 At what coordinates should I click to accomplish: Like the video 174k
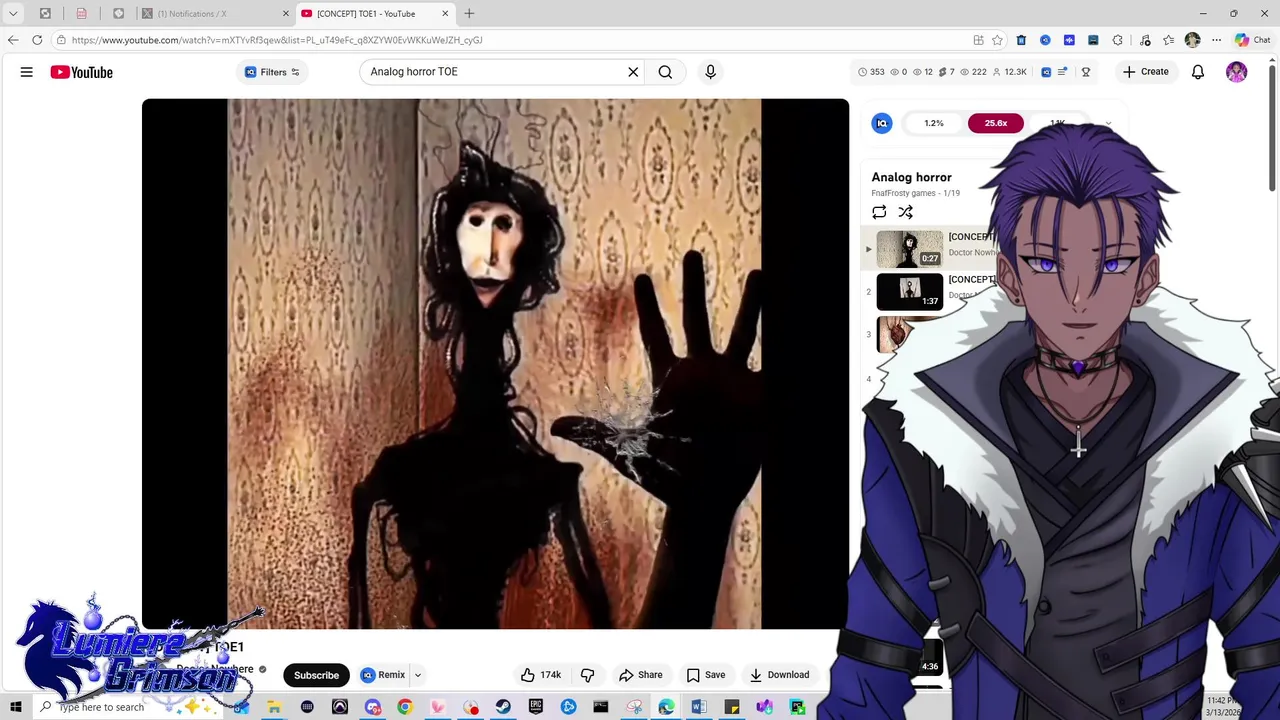(541, 675)
